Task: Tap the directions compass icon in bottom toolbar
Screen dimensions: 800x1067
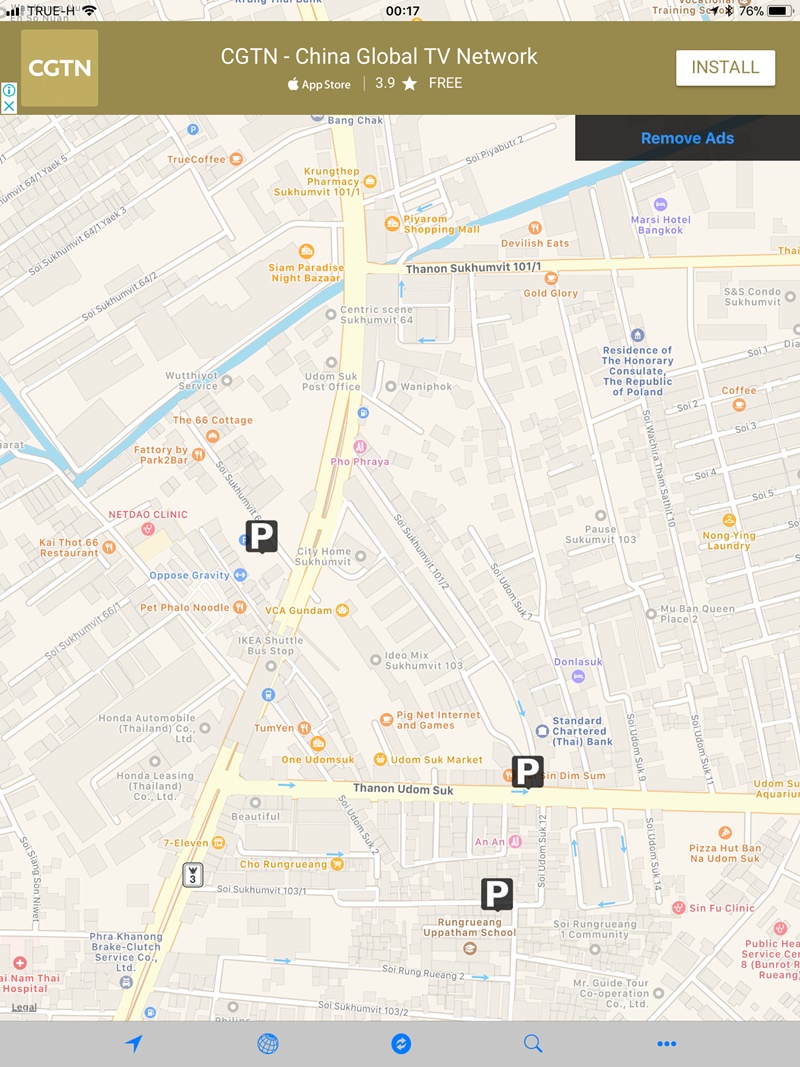Action: point(400,1043)
